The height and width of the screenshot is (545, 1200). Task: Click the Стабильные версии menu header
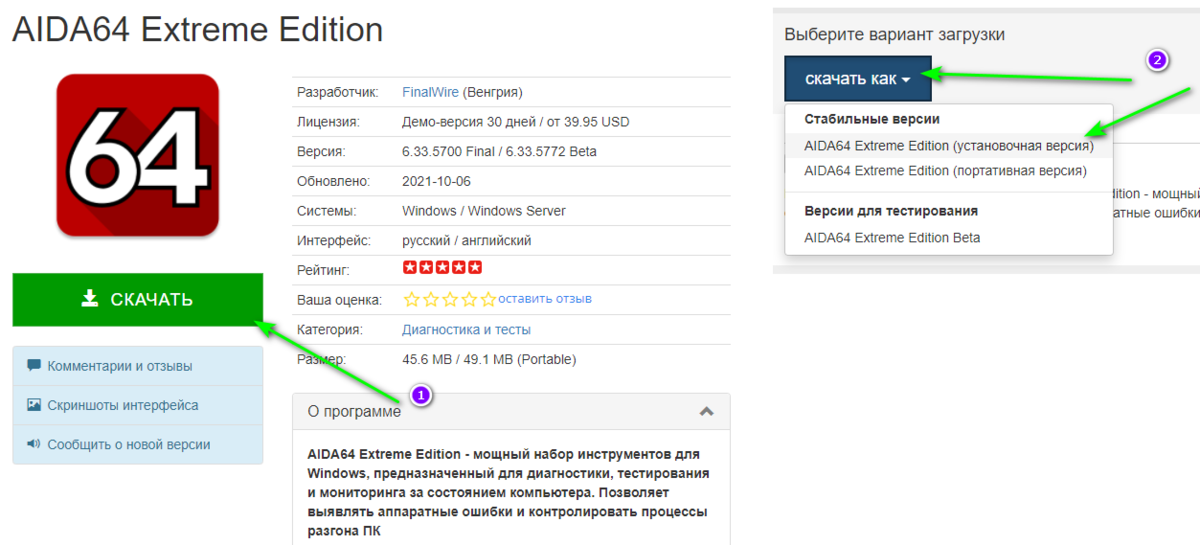pyautogui.click(x=872, y=119)
